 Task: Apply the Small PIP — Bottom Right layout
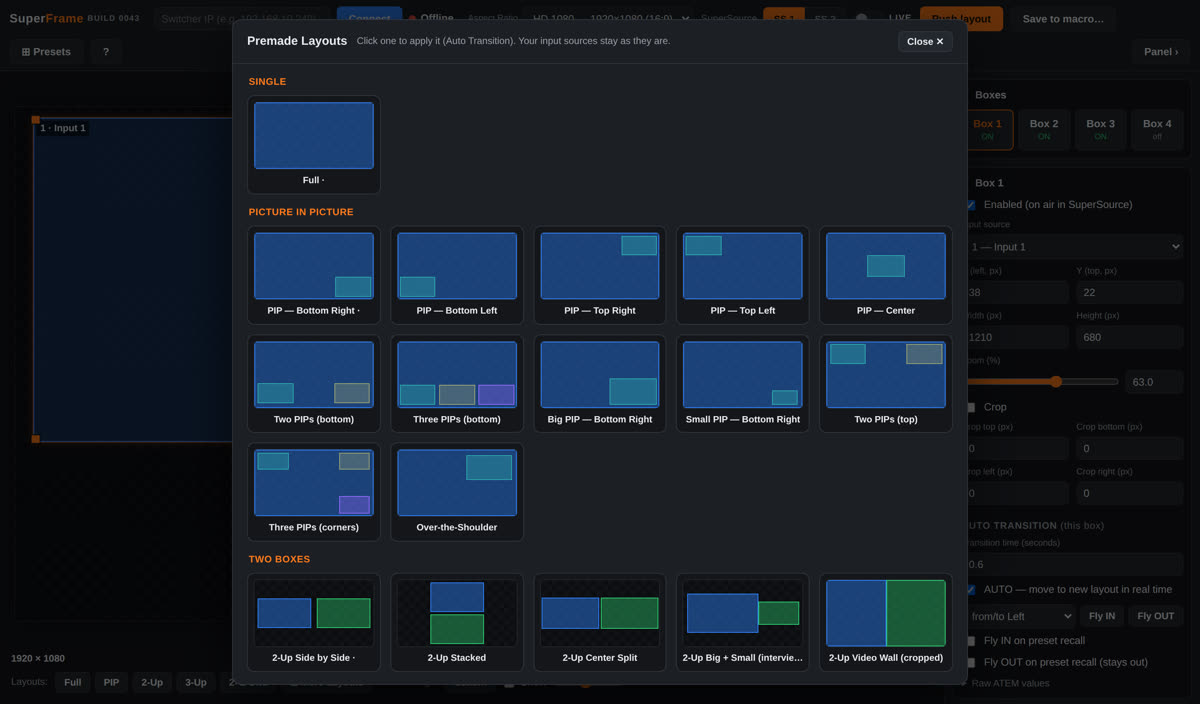743,384
